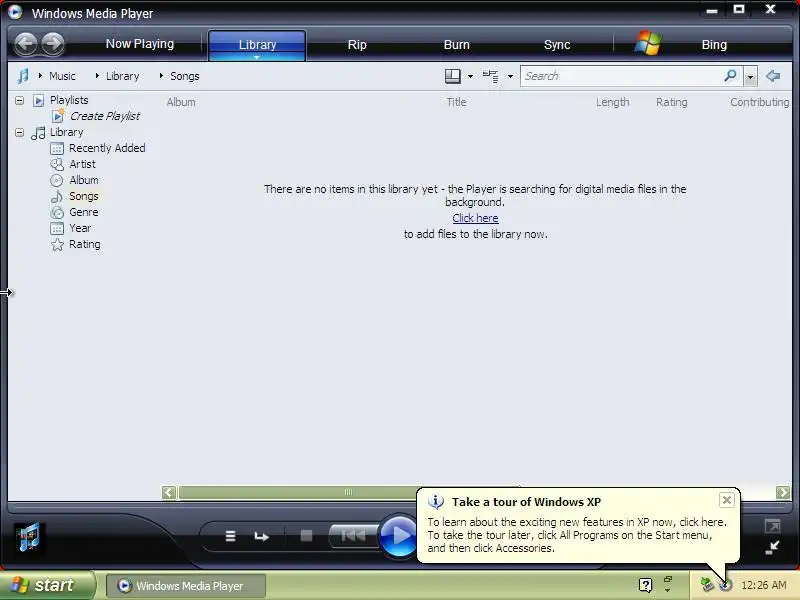This screenshot has height=600, width=800.
Task: Select Library node in navigation tree
Action: (66, 132)
